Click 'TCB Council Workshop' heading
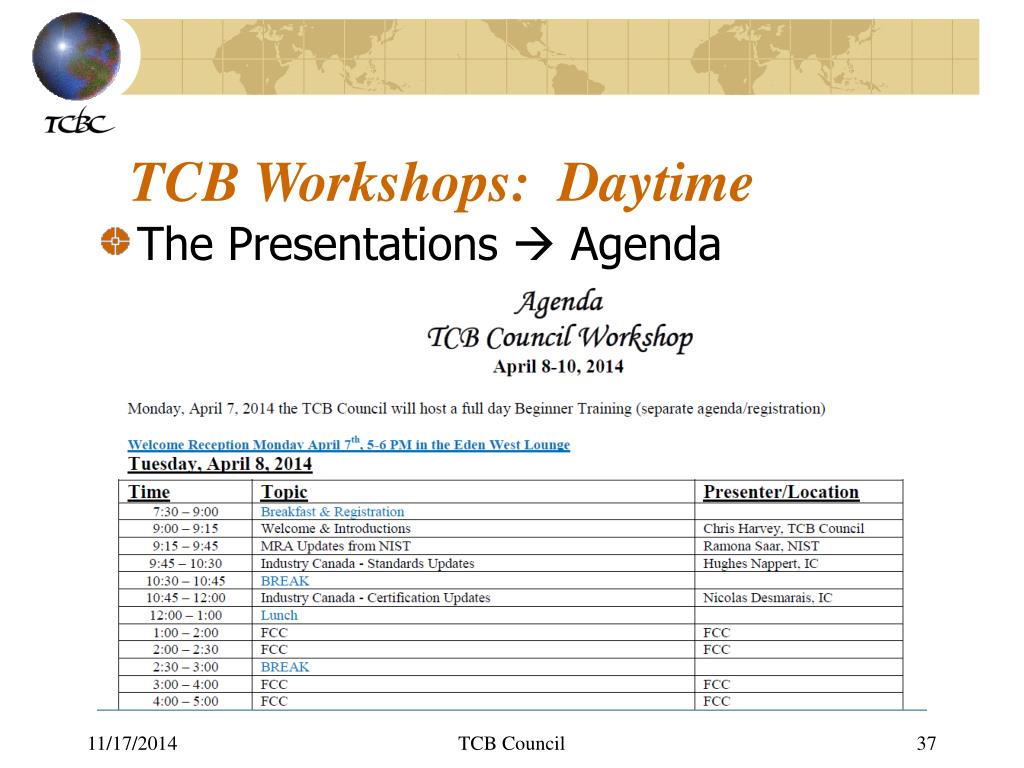Image resolution: width=1024 pixels, height=768 pixels. point(560,338)
